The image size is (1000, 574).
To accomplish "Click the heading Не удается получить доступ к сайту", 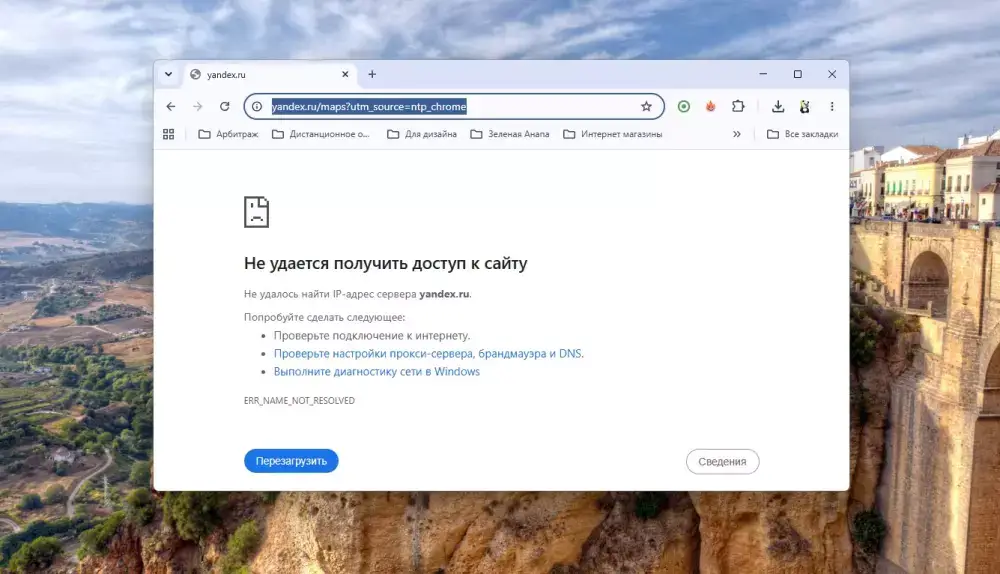I will [385, 263].
